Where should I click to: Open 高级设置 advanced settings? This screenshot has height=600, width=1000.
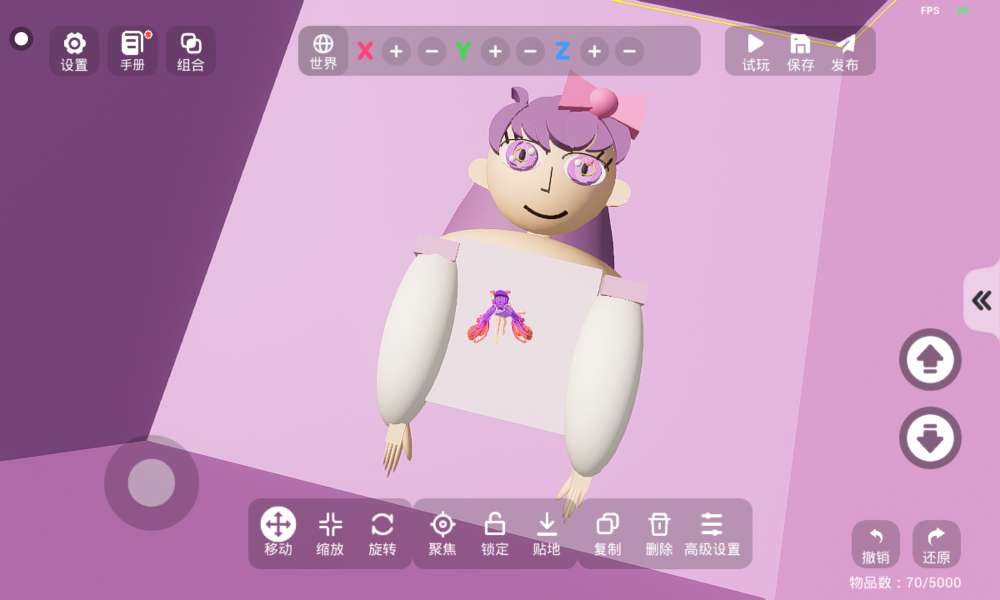click(712, 532)
